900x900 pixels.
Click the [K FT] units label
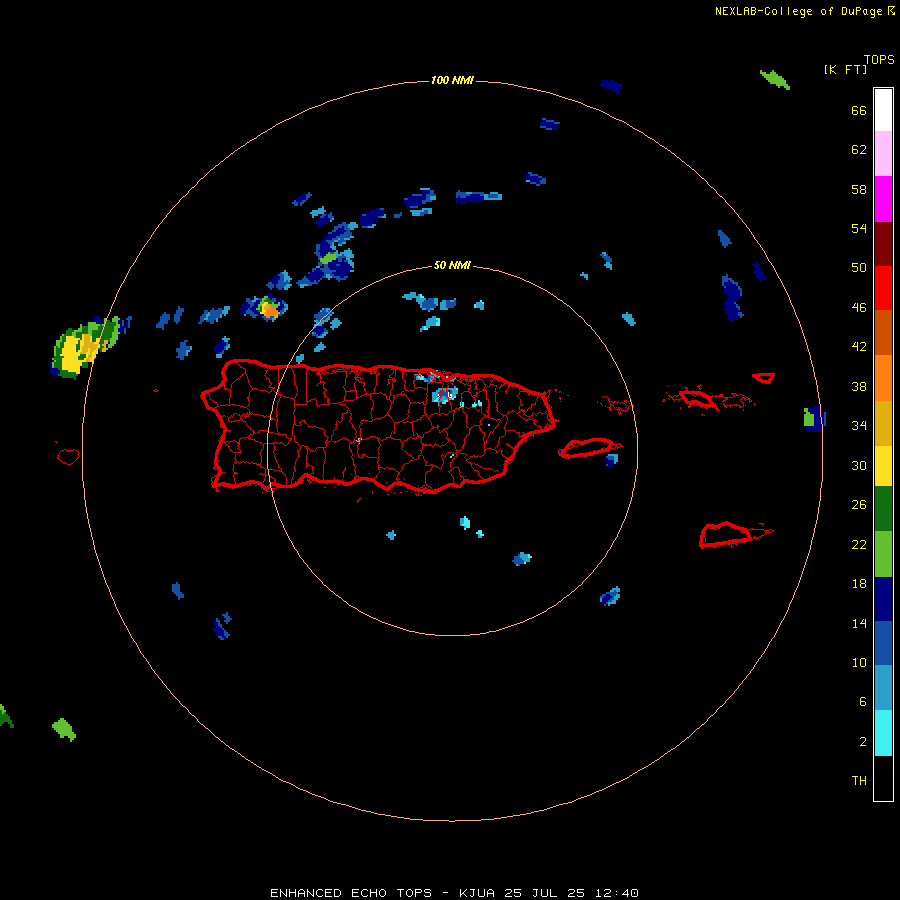[845, 69]
